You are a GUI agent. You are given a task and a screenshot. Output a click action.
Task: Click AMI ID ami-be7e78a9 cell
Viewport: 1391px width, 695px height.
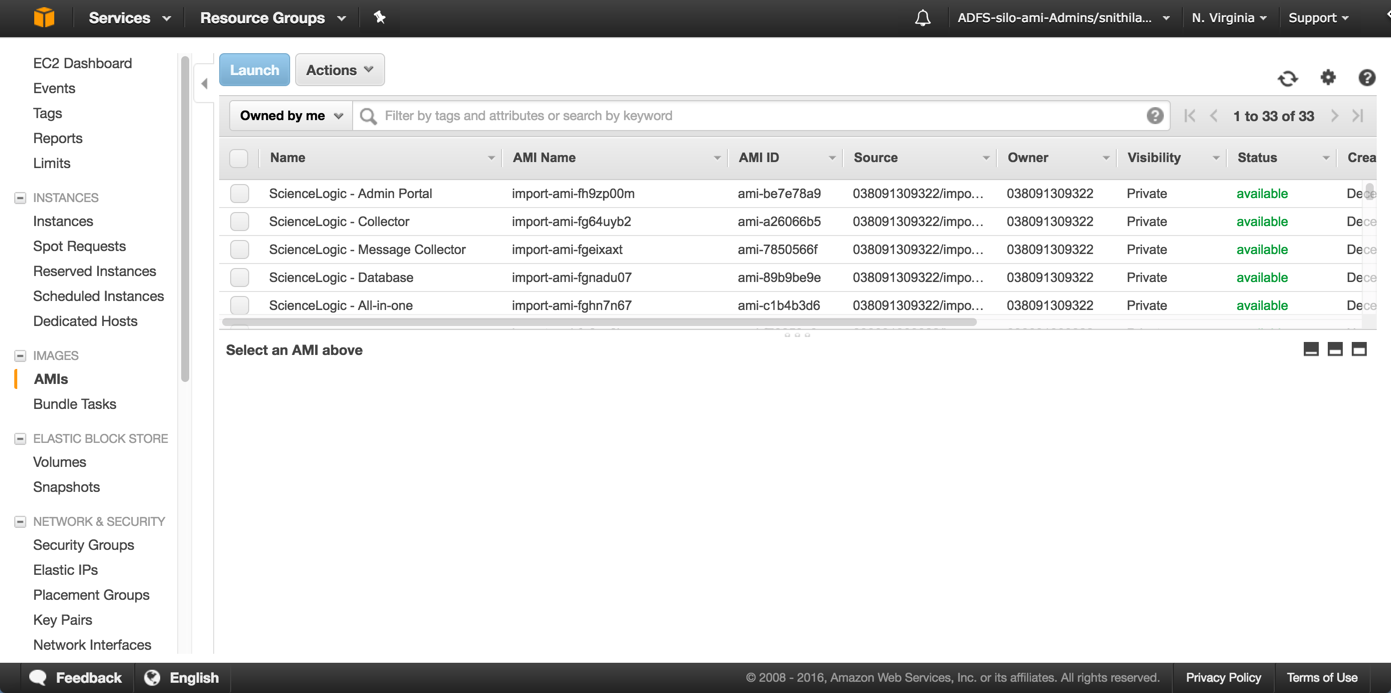click(779, 194)
